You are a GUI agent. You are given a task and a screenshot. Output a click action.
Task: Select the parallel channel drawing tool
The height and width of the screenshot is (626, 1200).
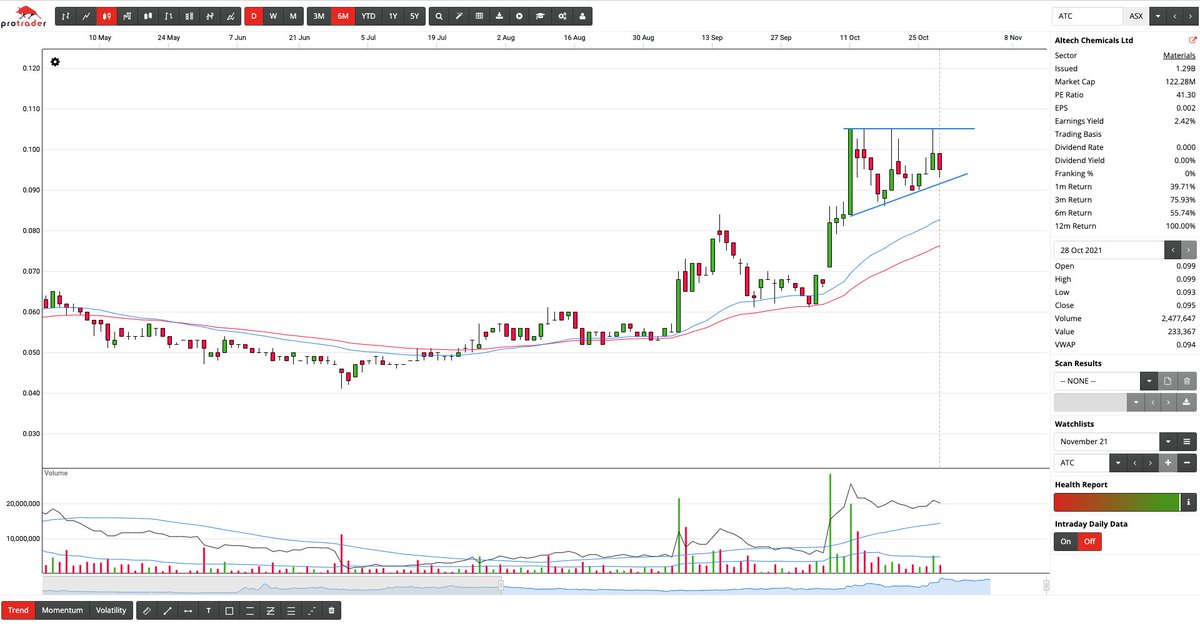tap(249, 610)
